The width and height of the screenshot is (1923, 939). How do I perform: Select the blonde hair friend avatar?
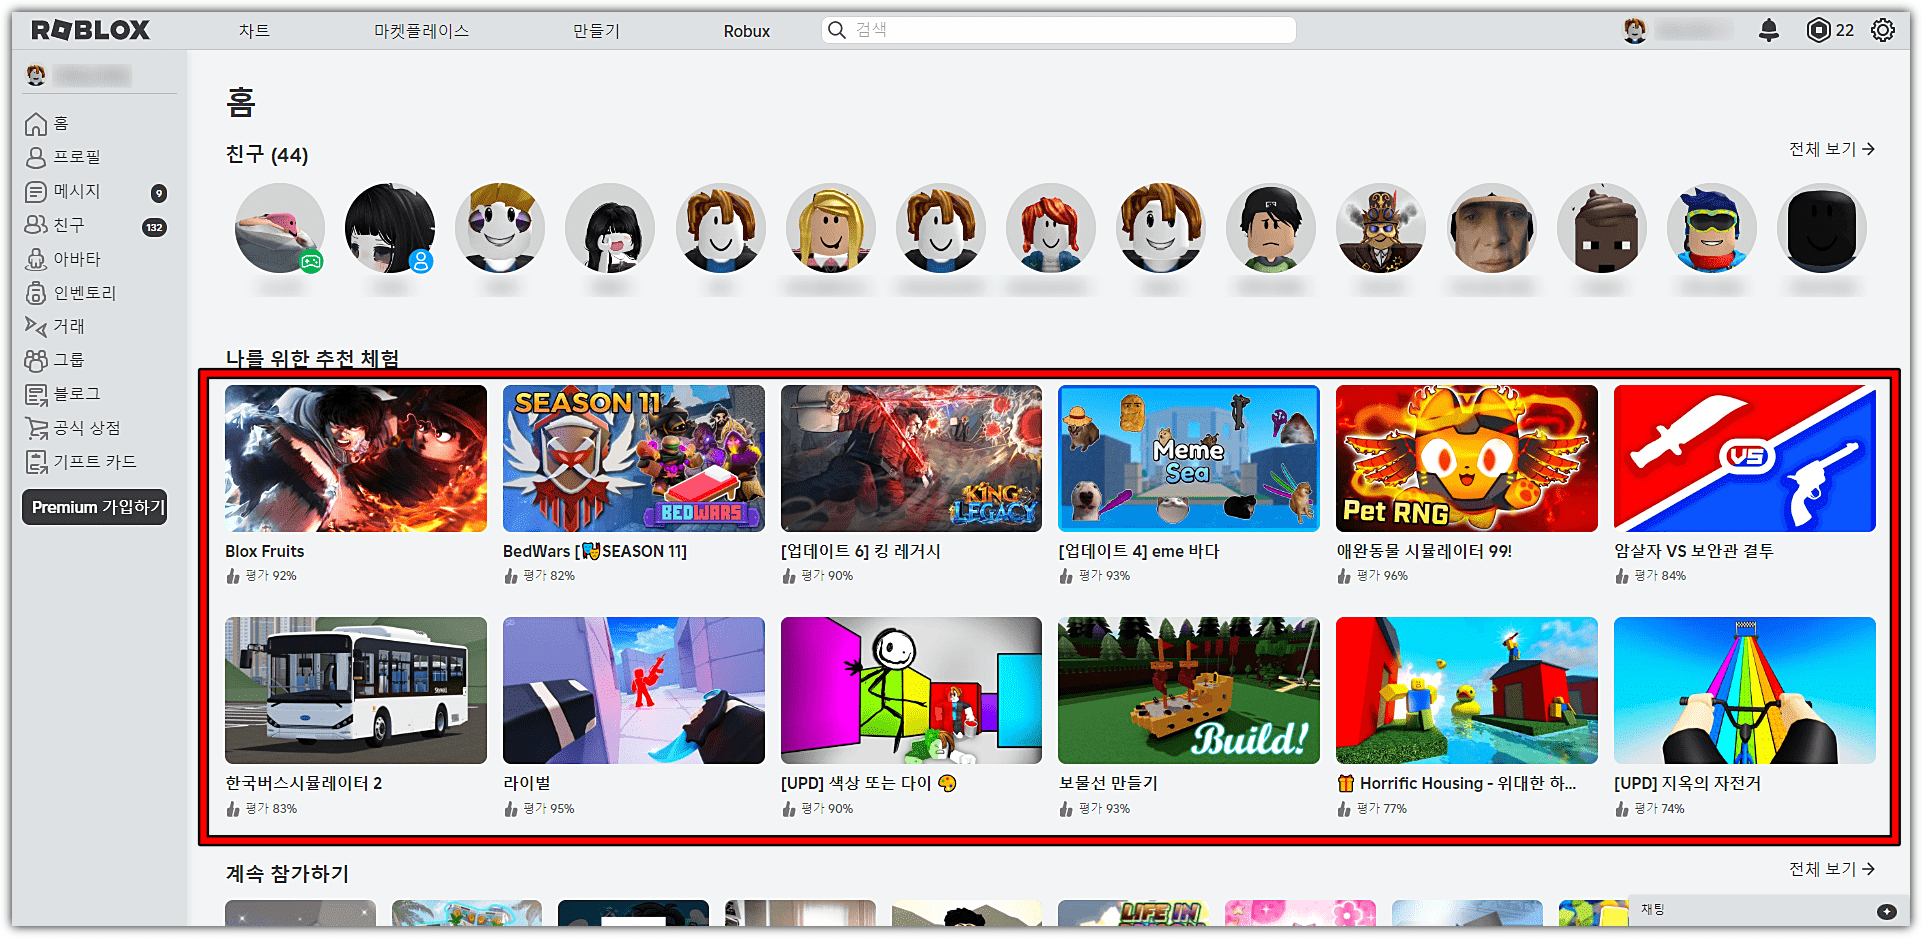[831, 228]
